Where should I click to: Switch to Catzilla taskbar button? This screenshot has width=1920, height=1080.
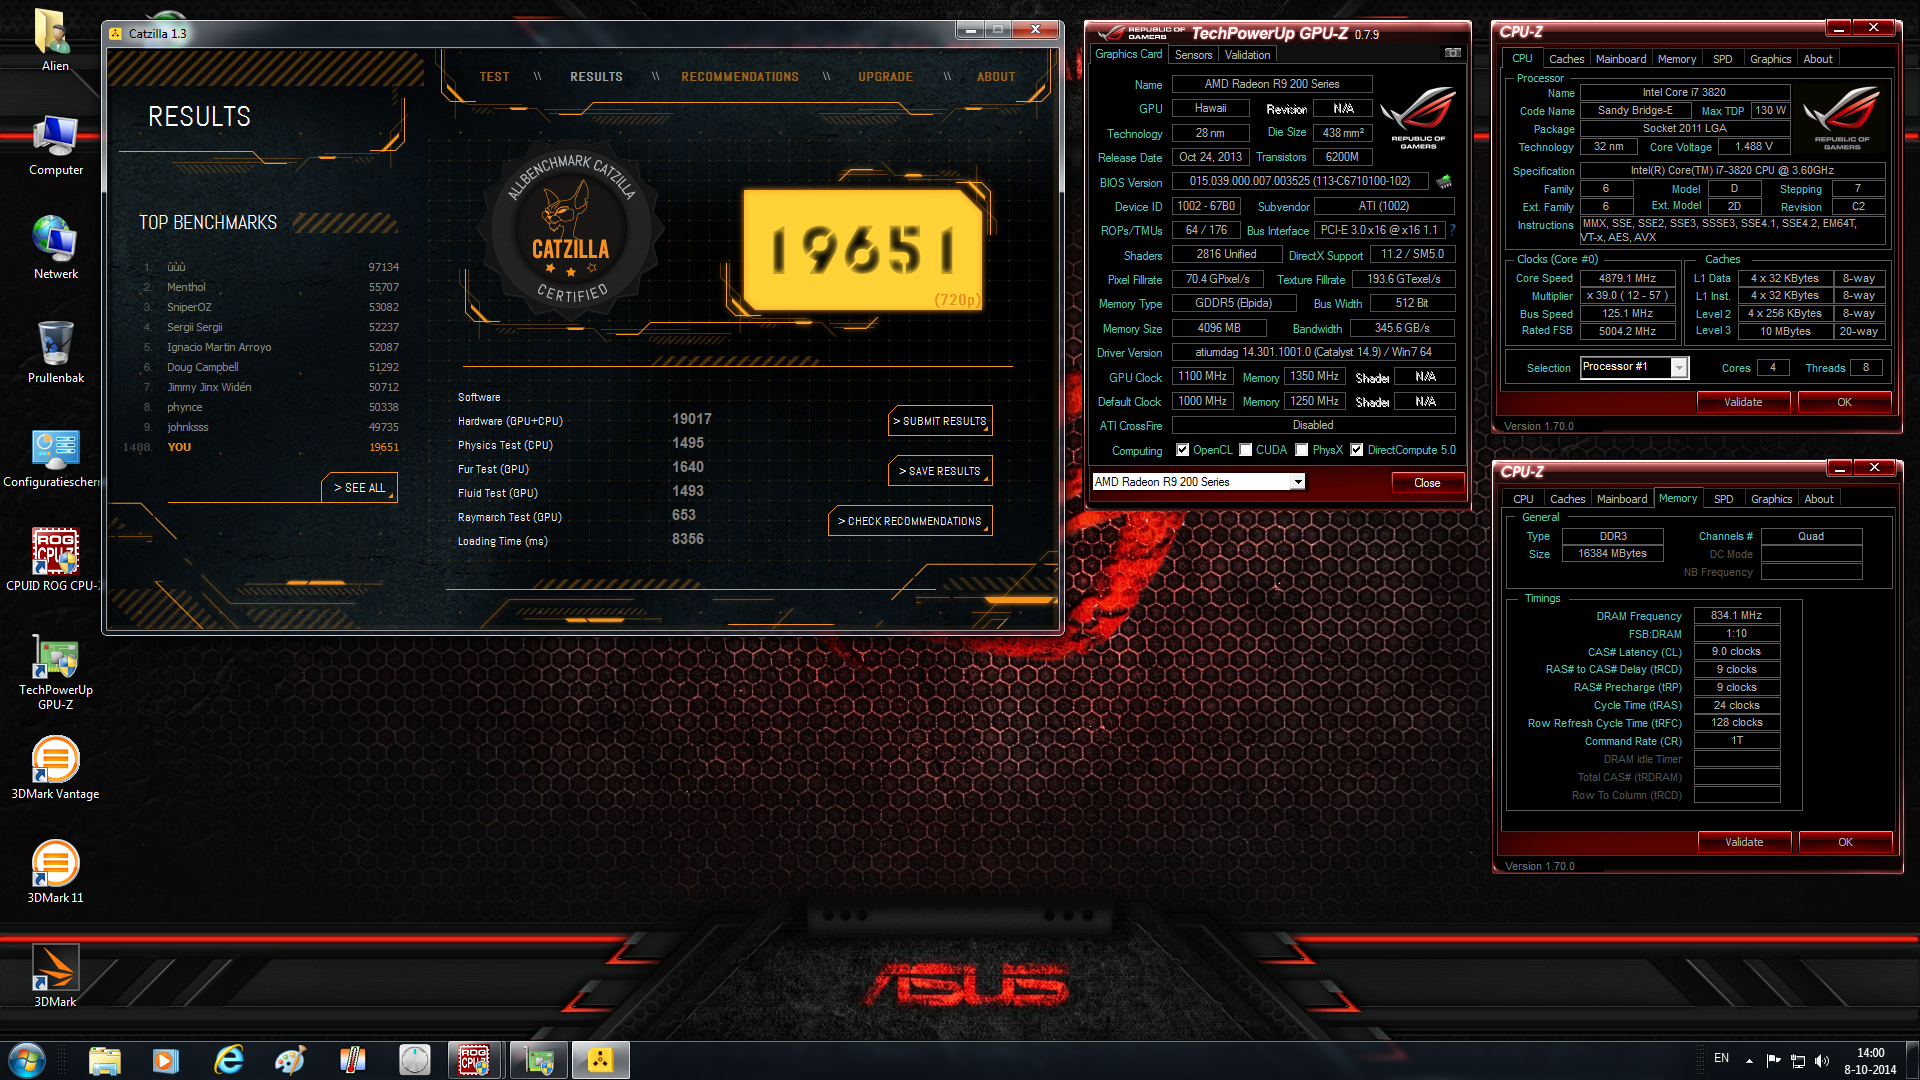[x=600, y=1060]
